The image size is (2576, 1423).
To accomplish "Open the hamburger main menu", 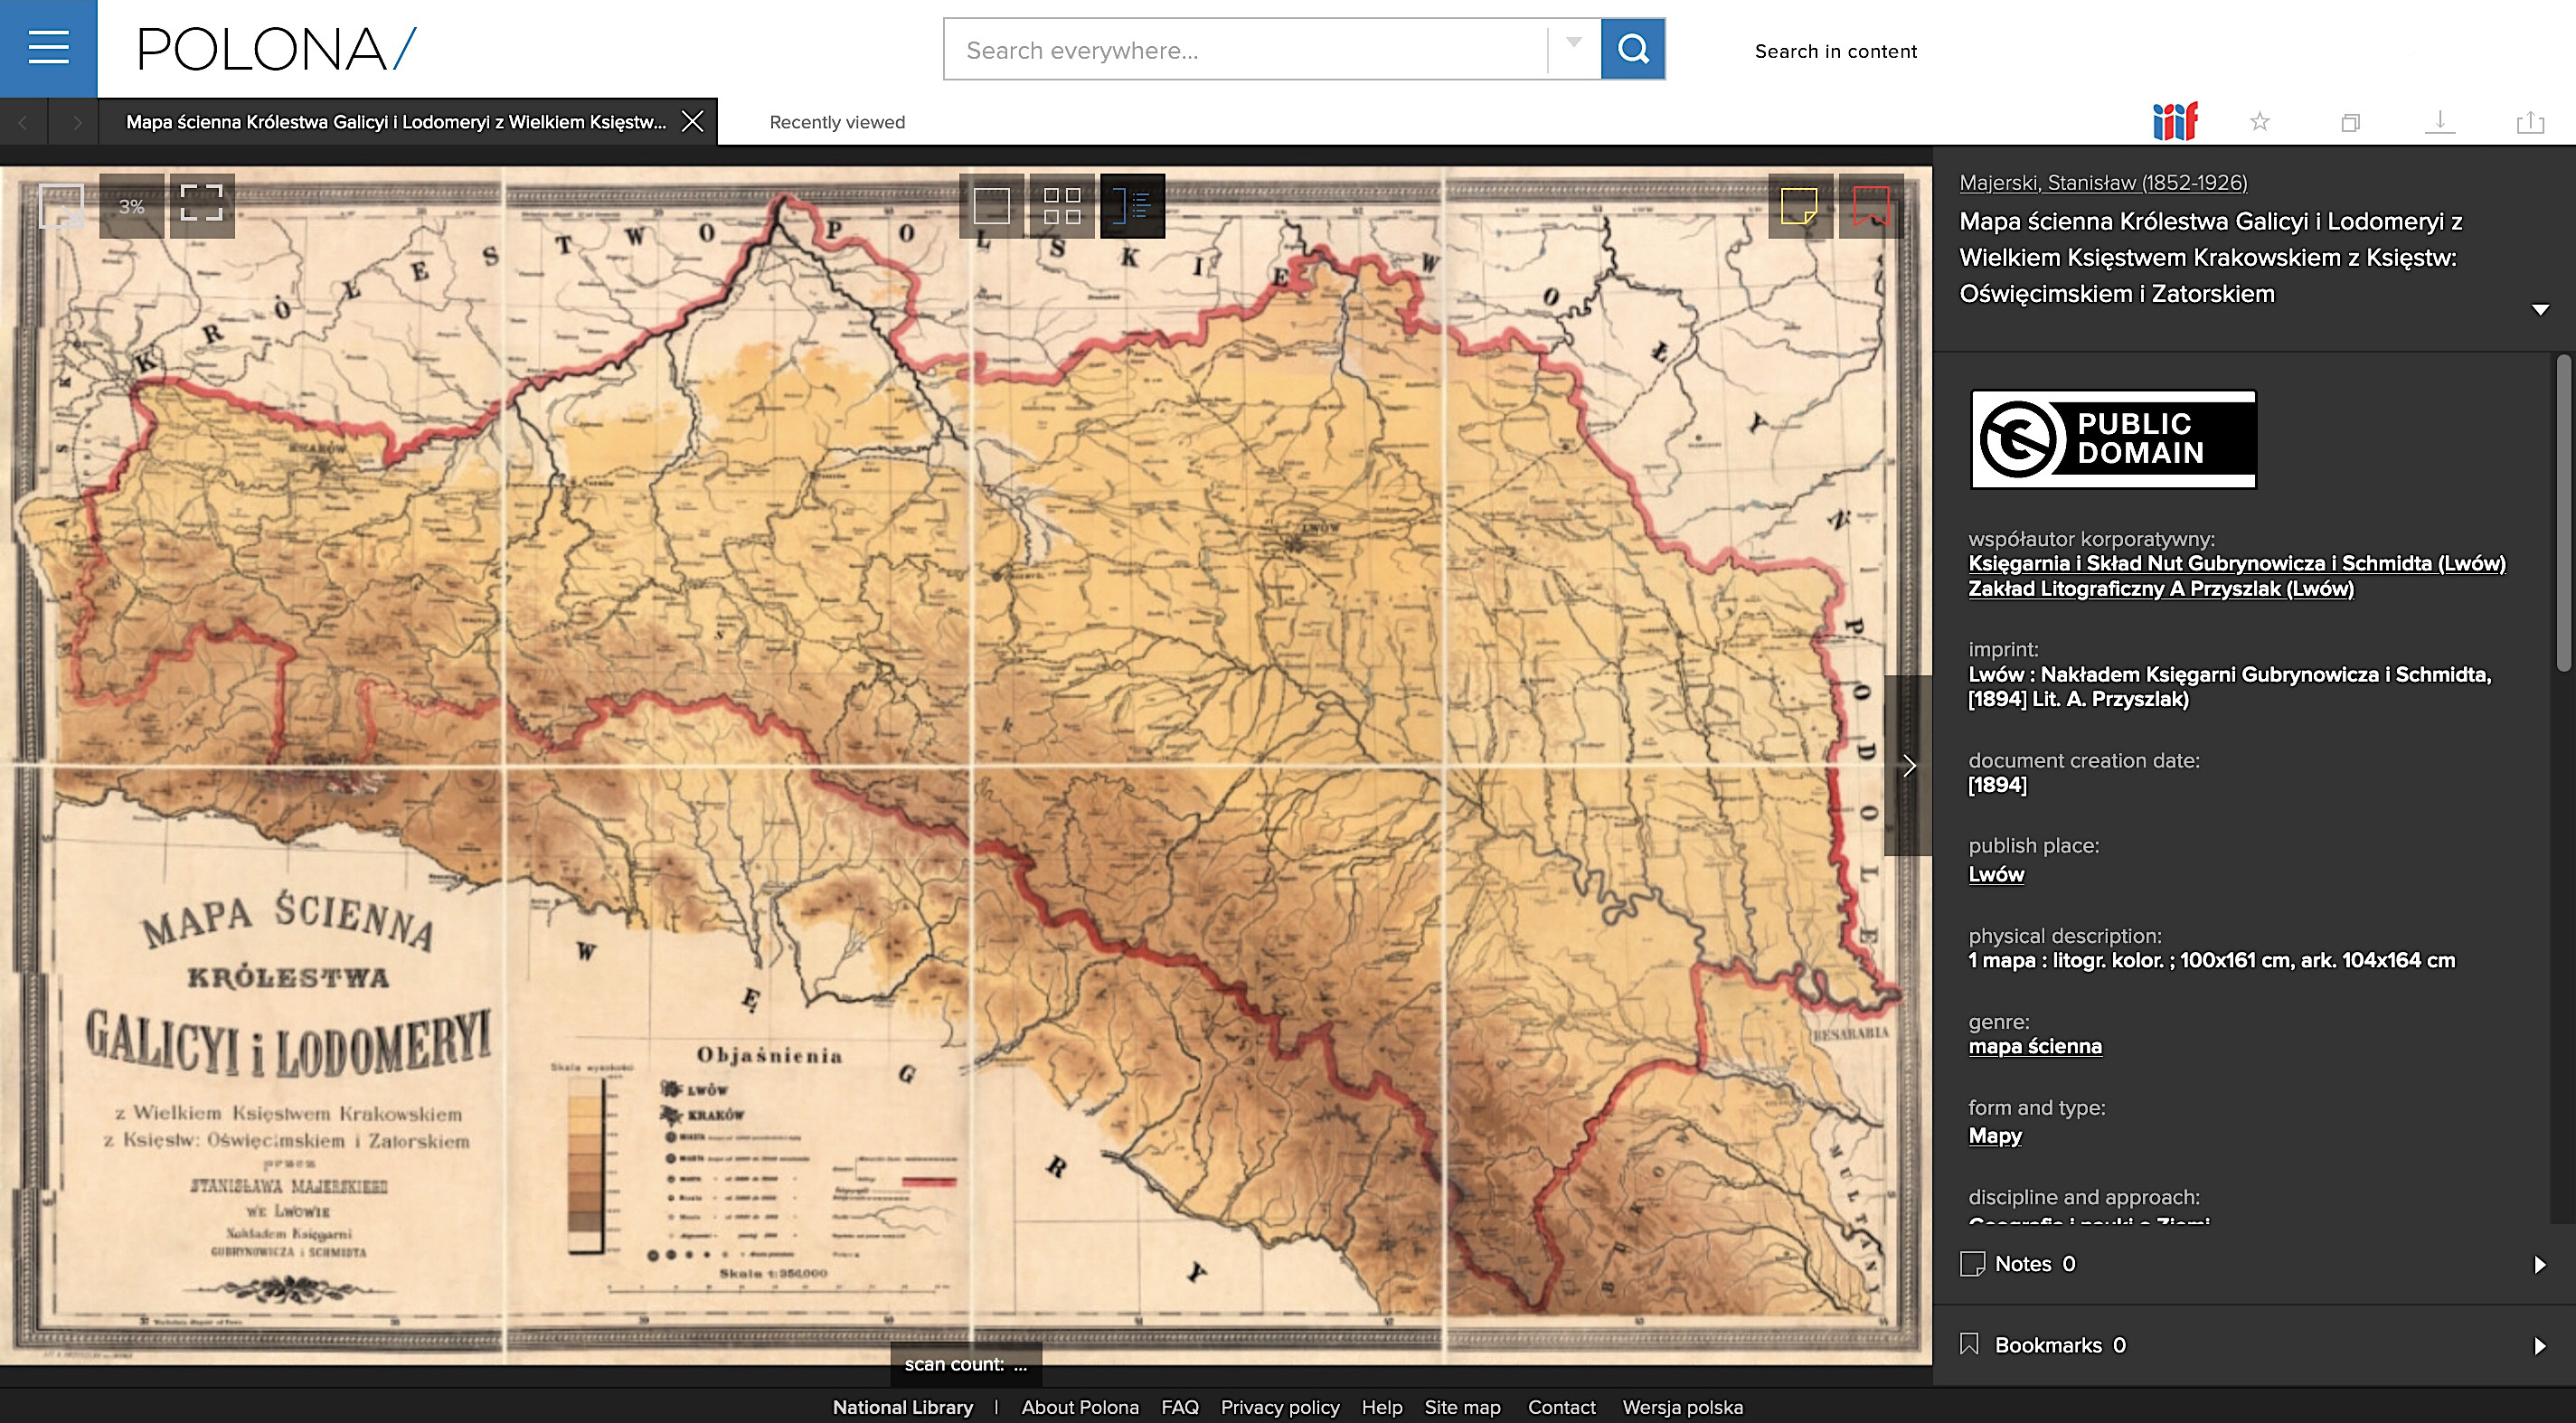I will pyautogui.click(x=48, y=48).
